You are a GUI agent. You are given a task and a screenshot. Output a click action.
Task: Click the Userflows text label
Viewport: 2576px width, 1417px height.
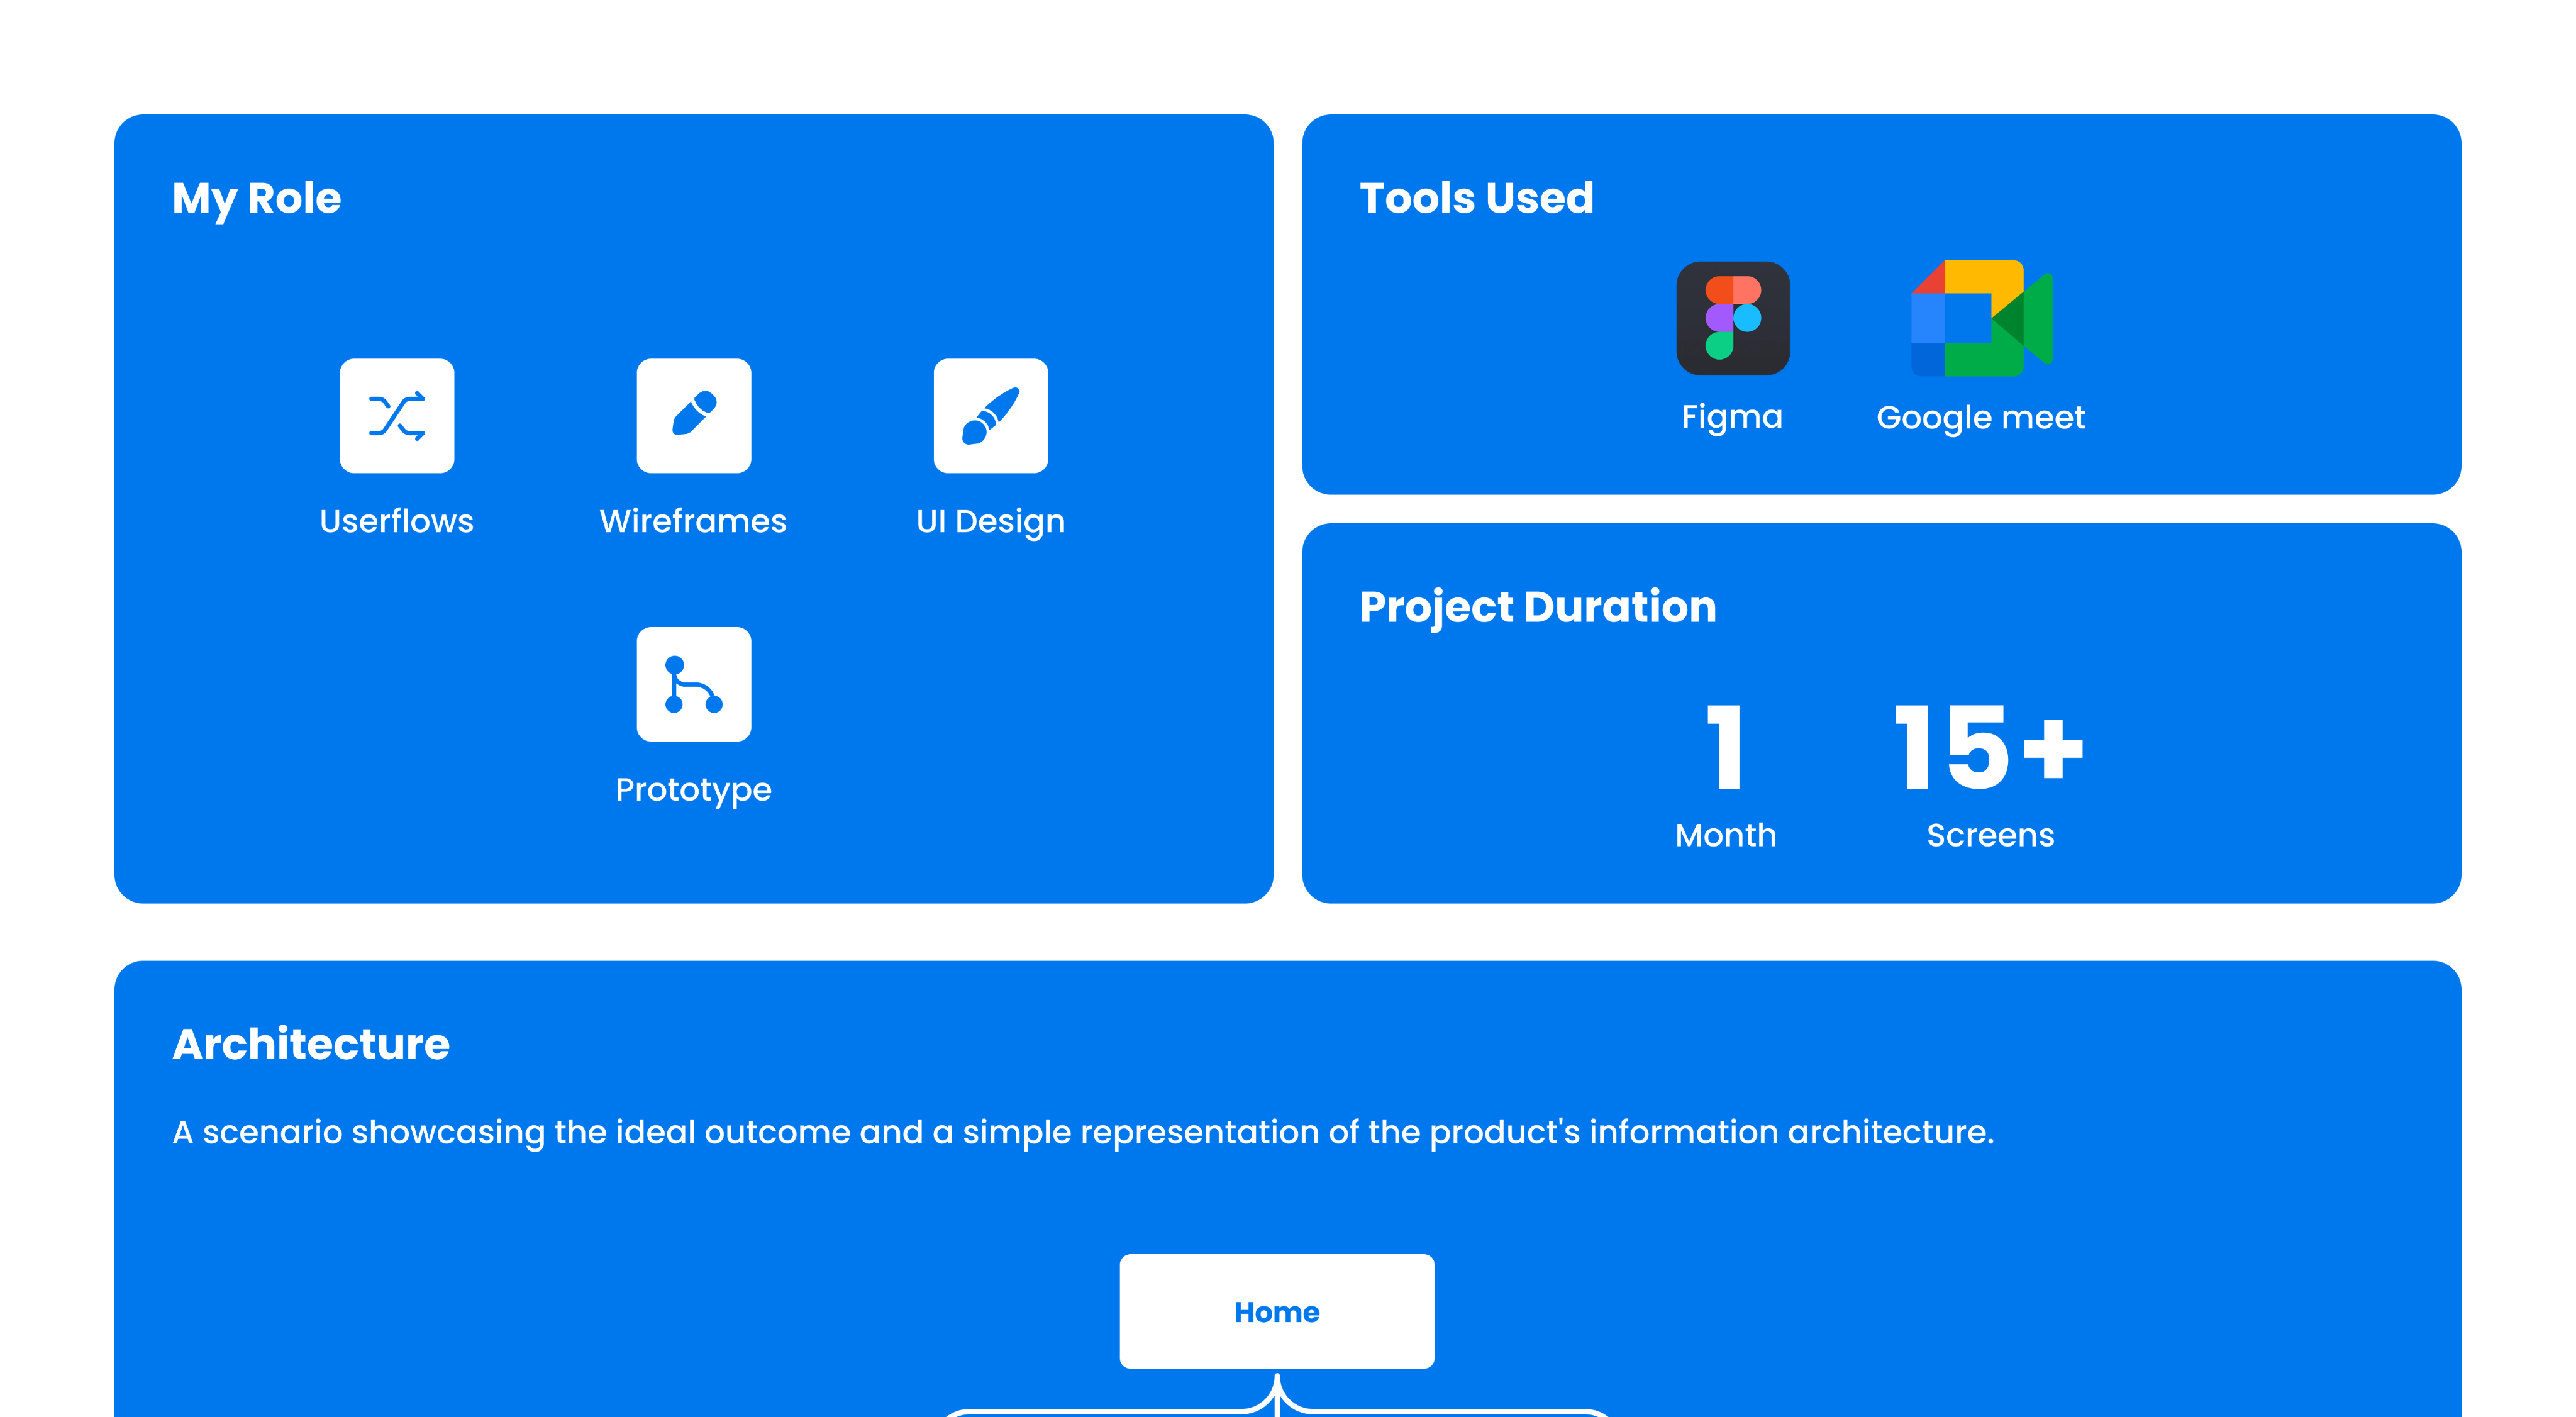[x=396, y=521]
